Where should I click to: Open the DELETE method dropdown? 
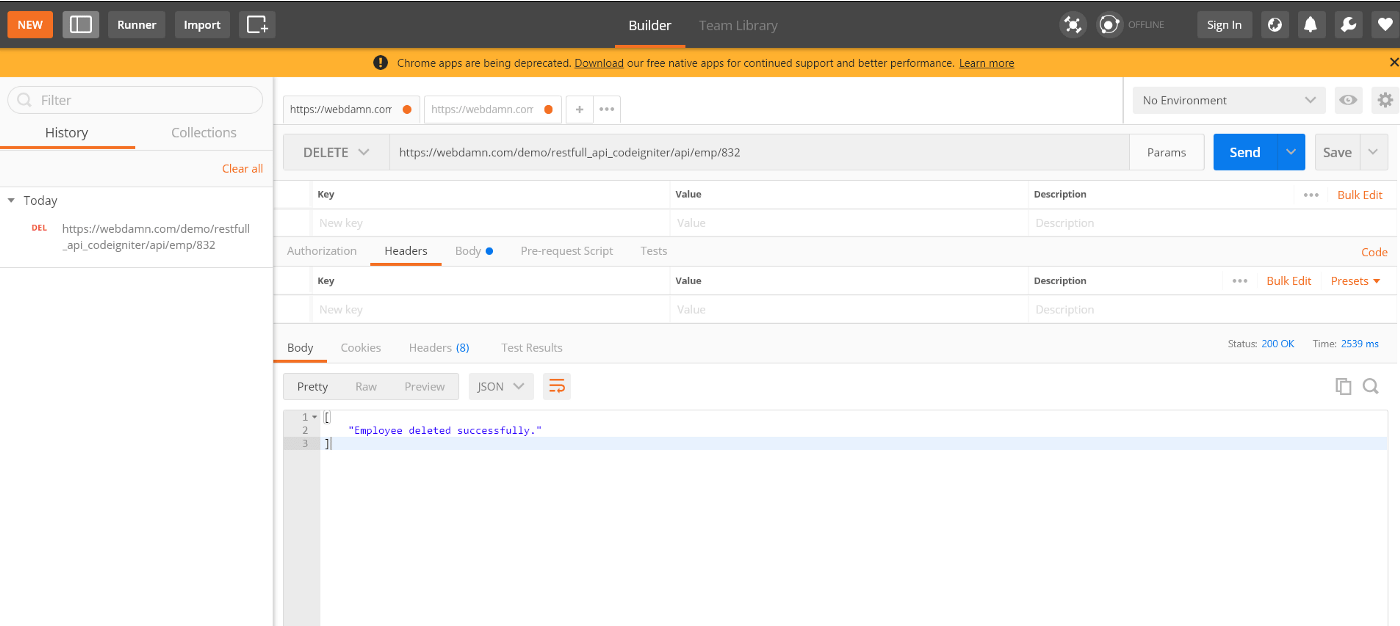tap(336, 152)
